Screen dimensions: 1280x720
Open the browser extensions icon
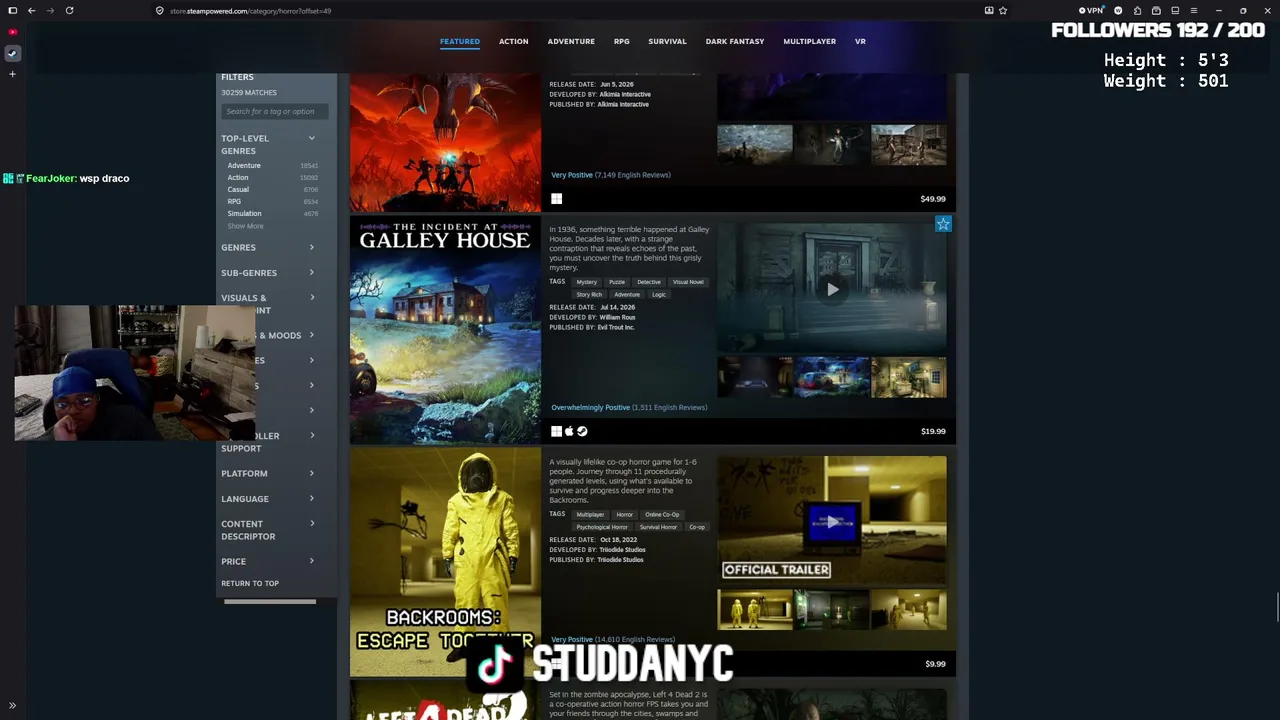click(1137, 10)
